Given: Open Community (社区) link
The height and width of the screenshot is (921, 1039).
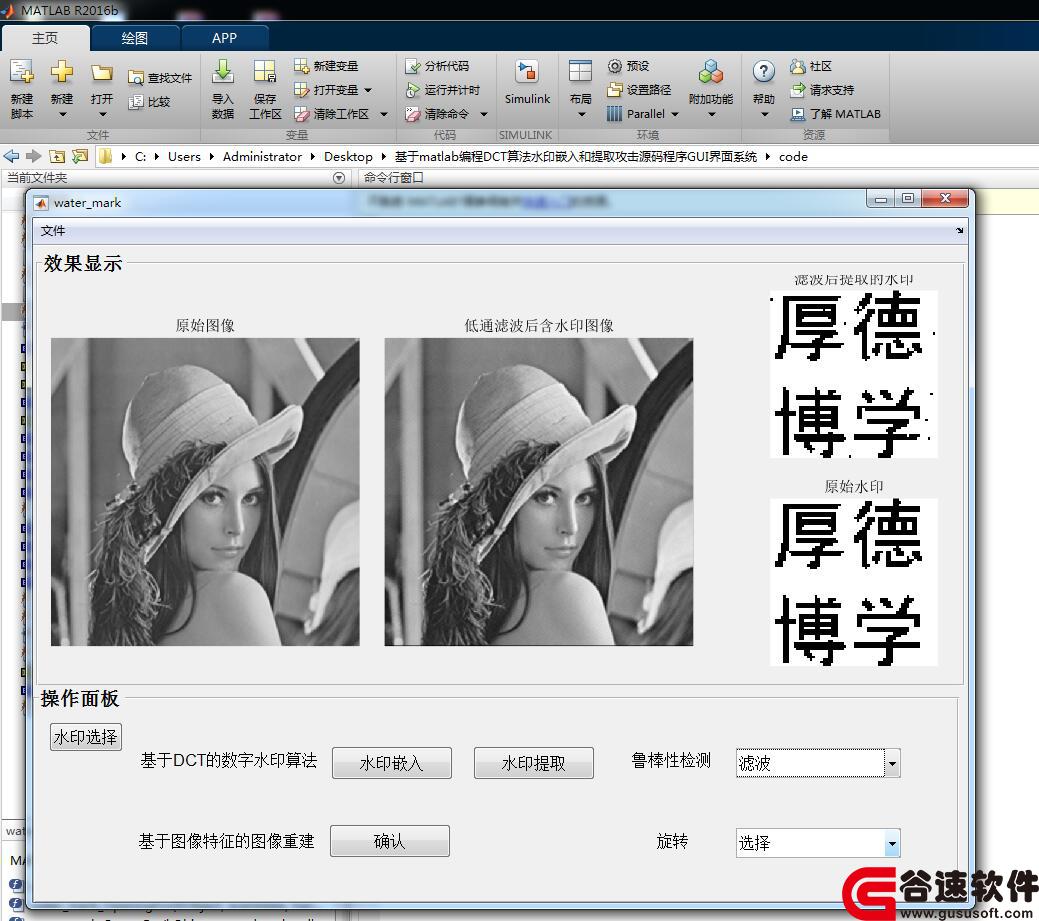Looking at the screenshot, I should pos(810,66).
